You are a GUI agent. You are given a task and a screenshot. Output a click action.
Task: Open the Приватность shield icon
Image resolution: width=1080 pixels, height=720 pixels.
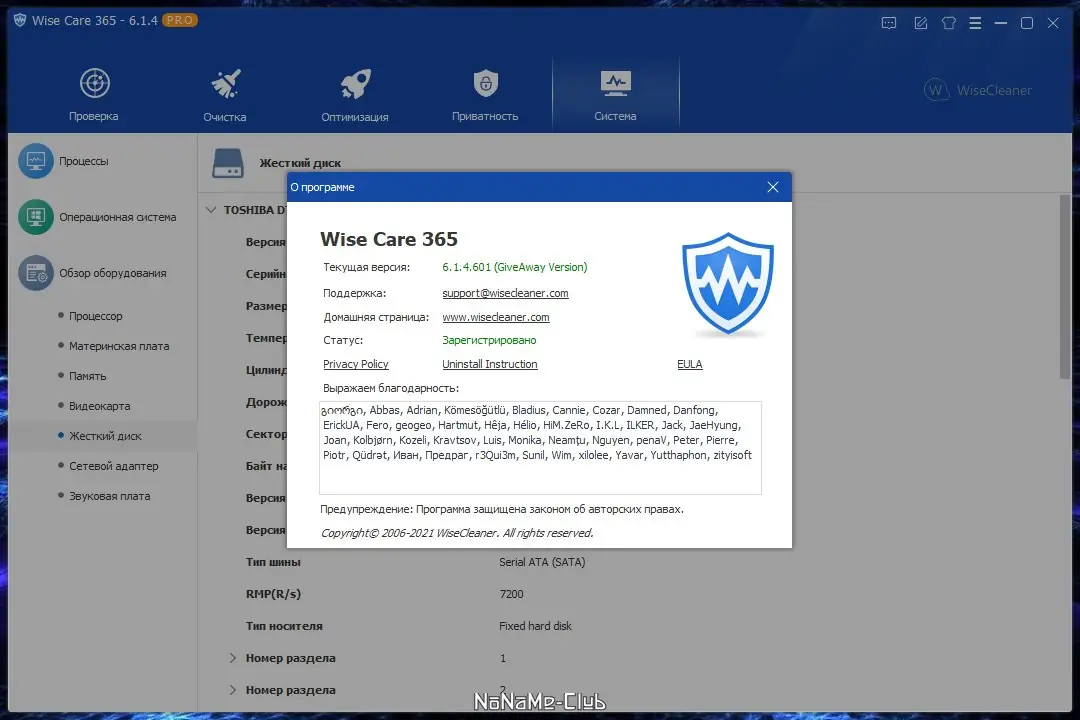(486, 83)
